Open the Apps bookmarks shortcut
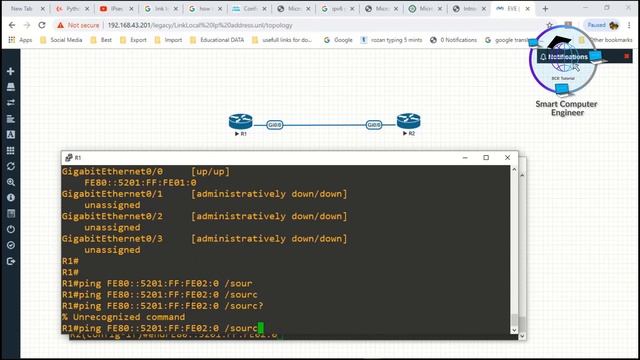 (20, 40)
